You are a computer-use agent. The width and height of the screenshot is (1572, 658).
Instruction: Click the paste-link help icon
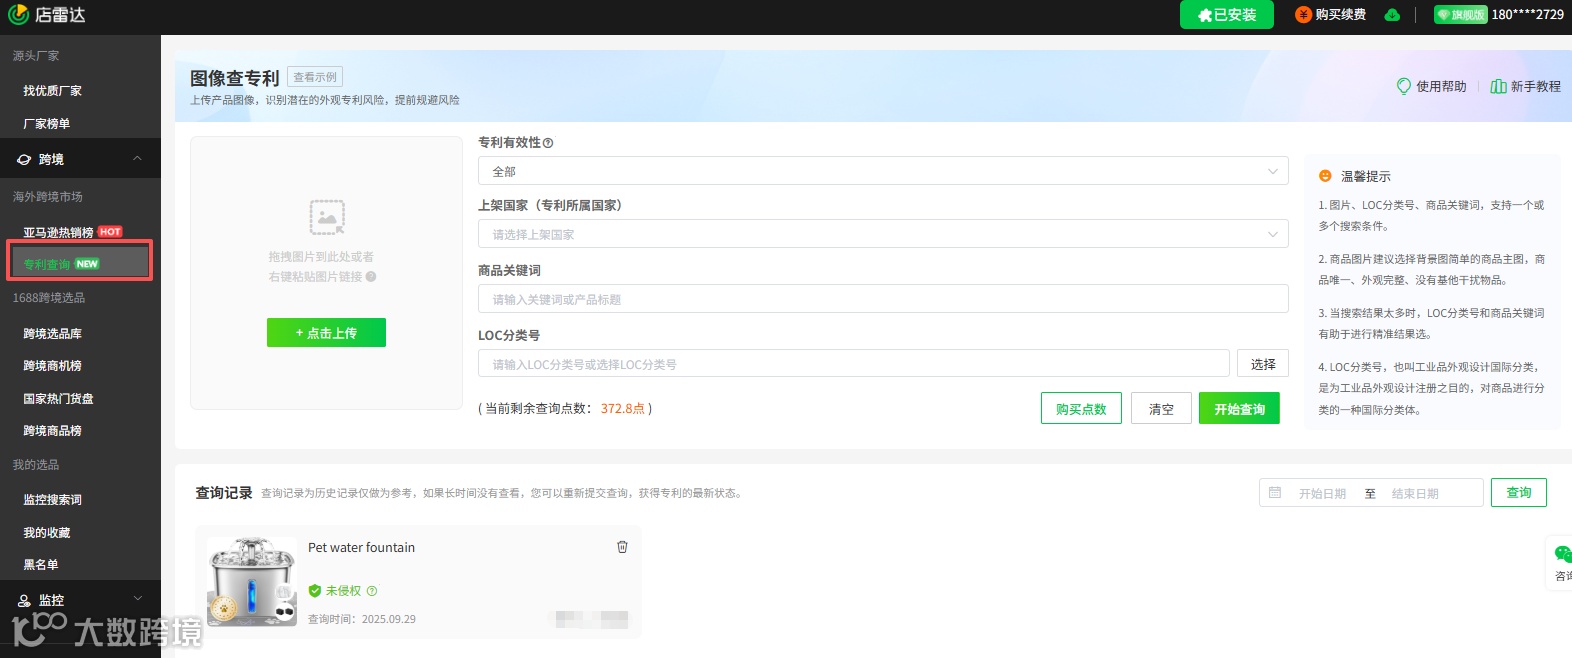[371, 277]
